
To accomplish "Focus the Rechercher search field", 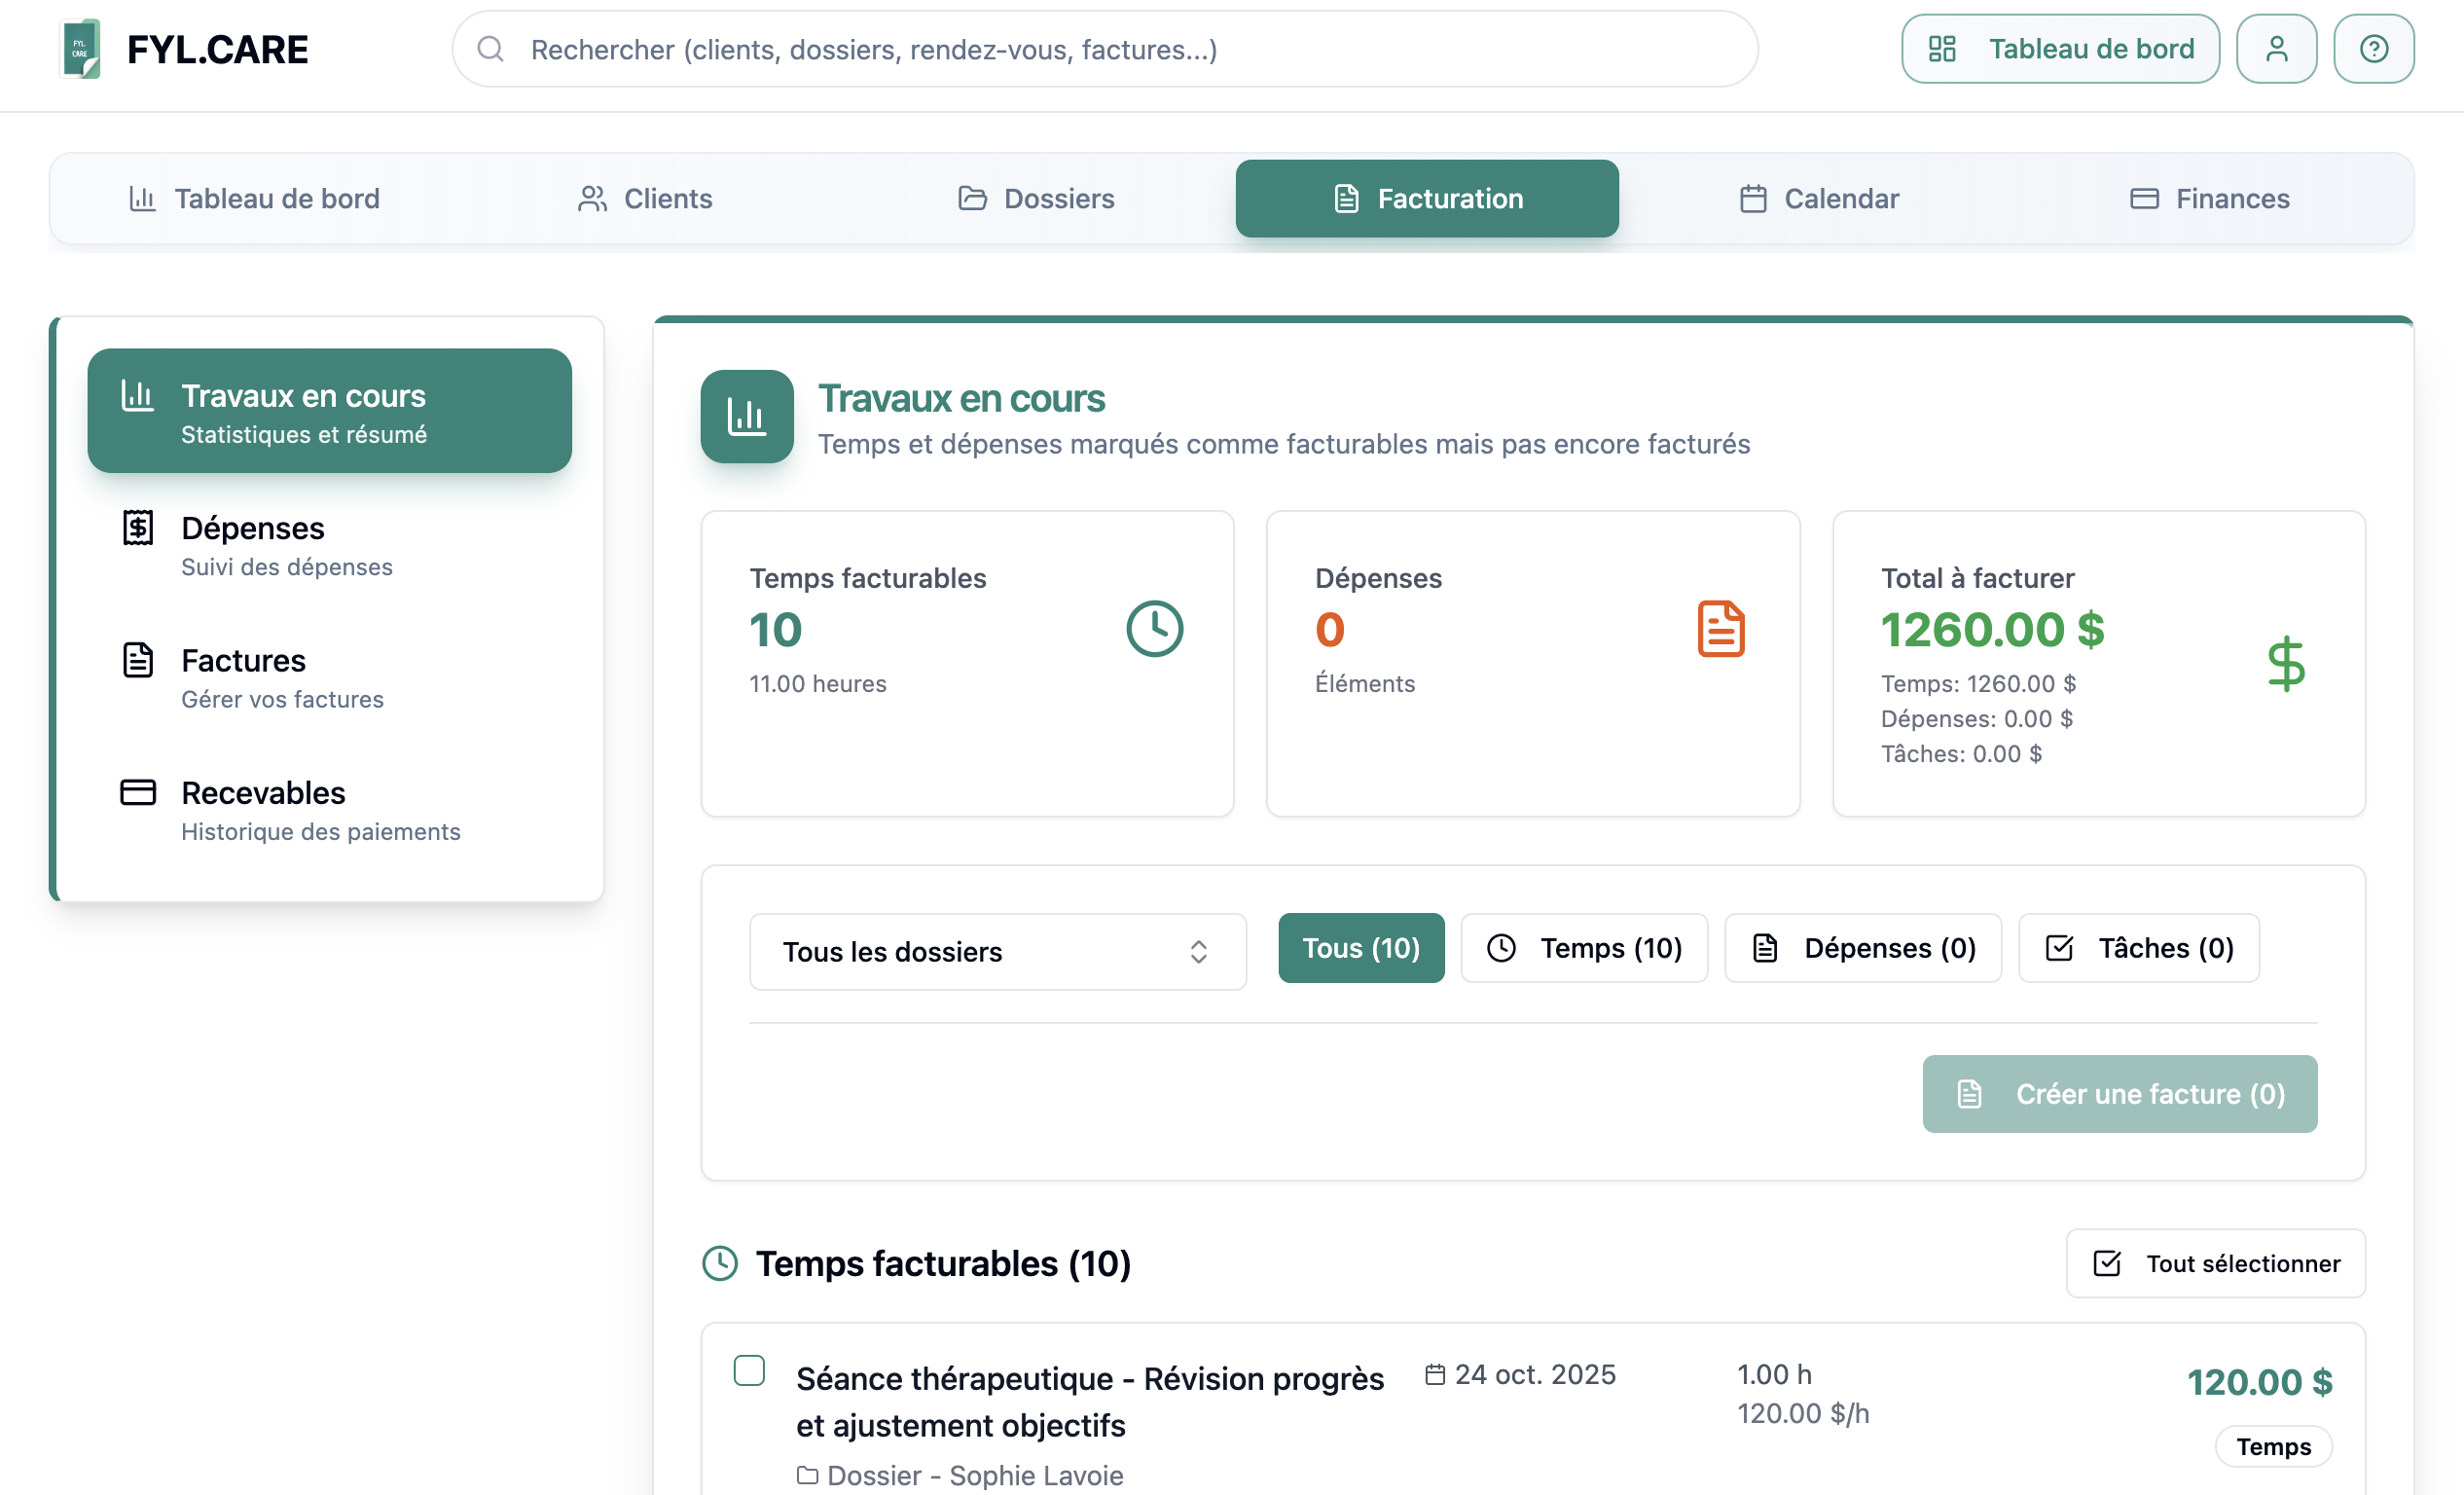I will pos(1104,49).
